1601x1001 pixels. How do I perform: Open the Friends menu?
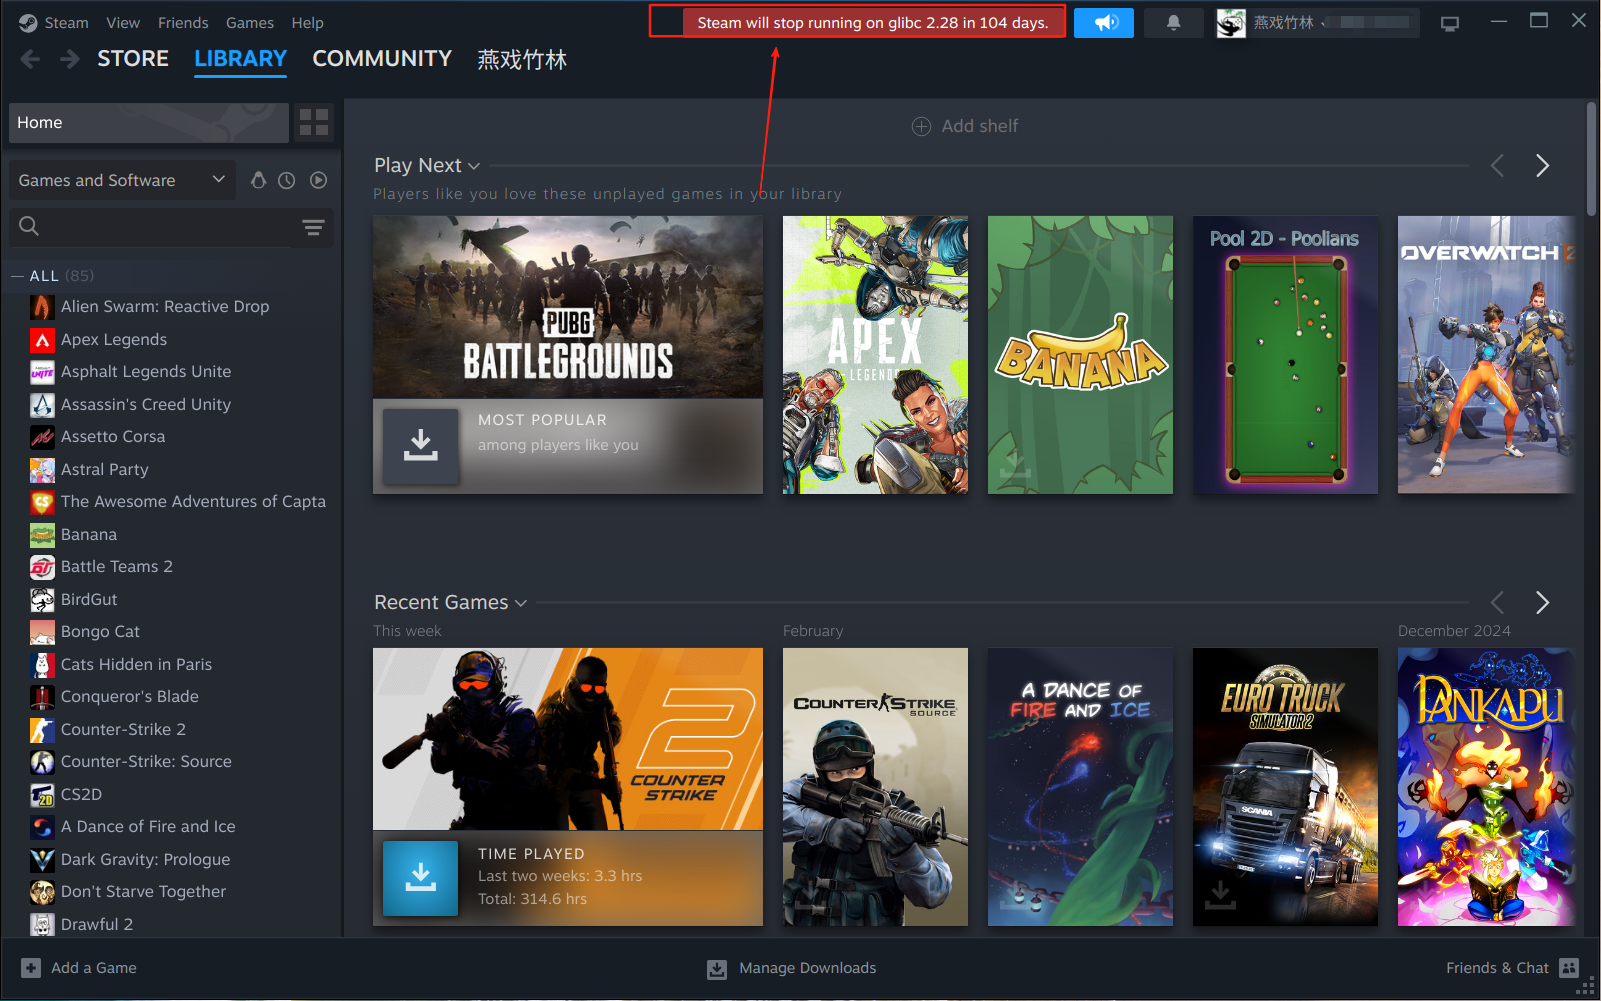[183, 23]
